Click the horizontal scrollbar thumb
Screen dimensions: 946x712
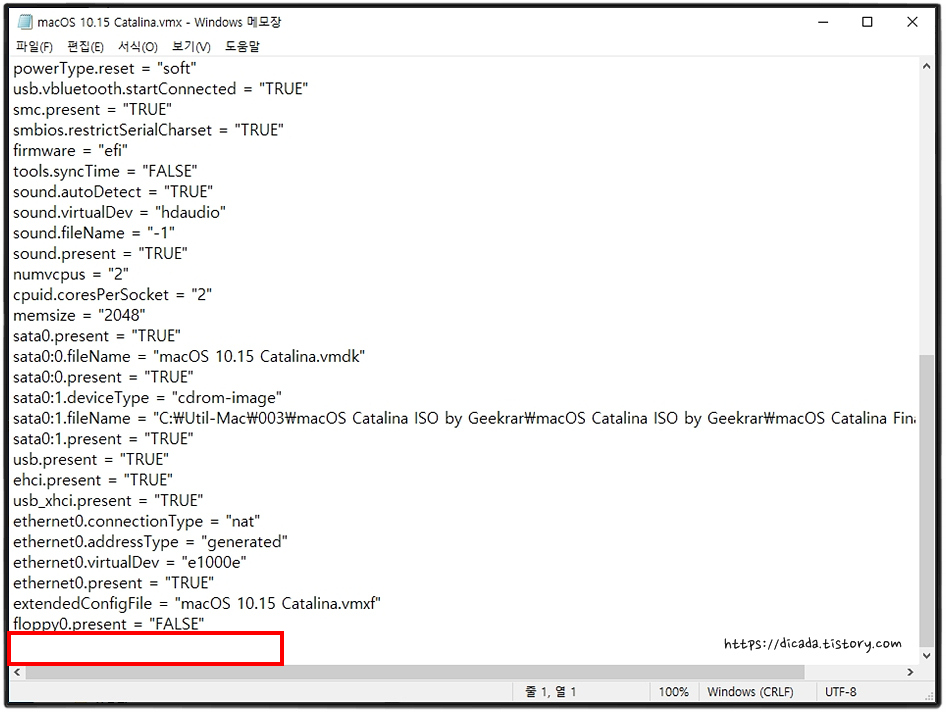415,672
